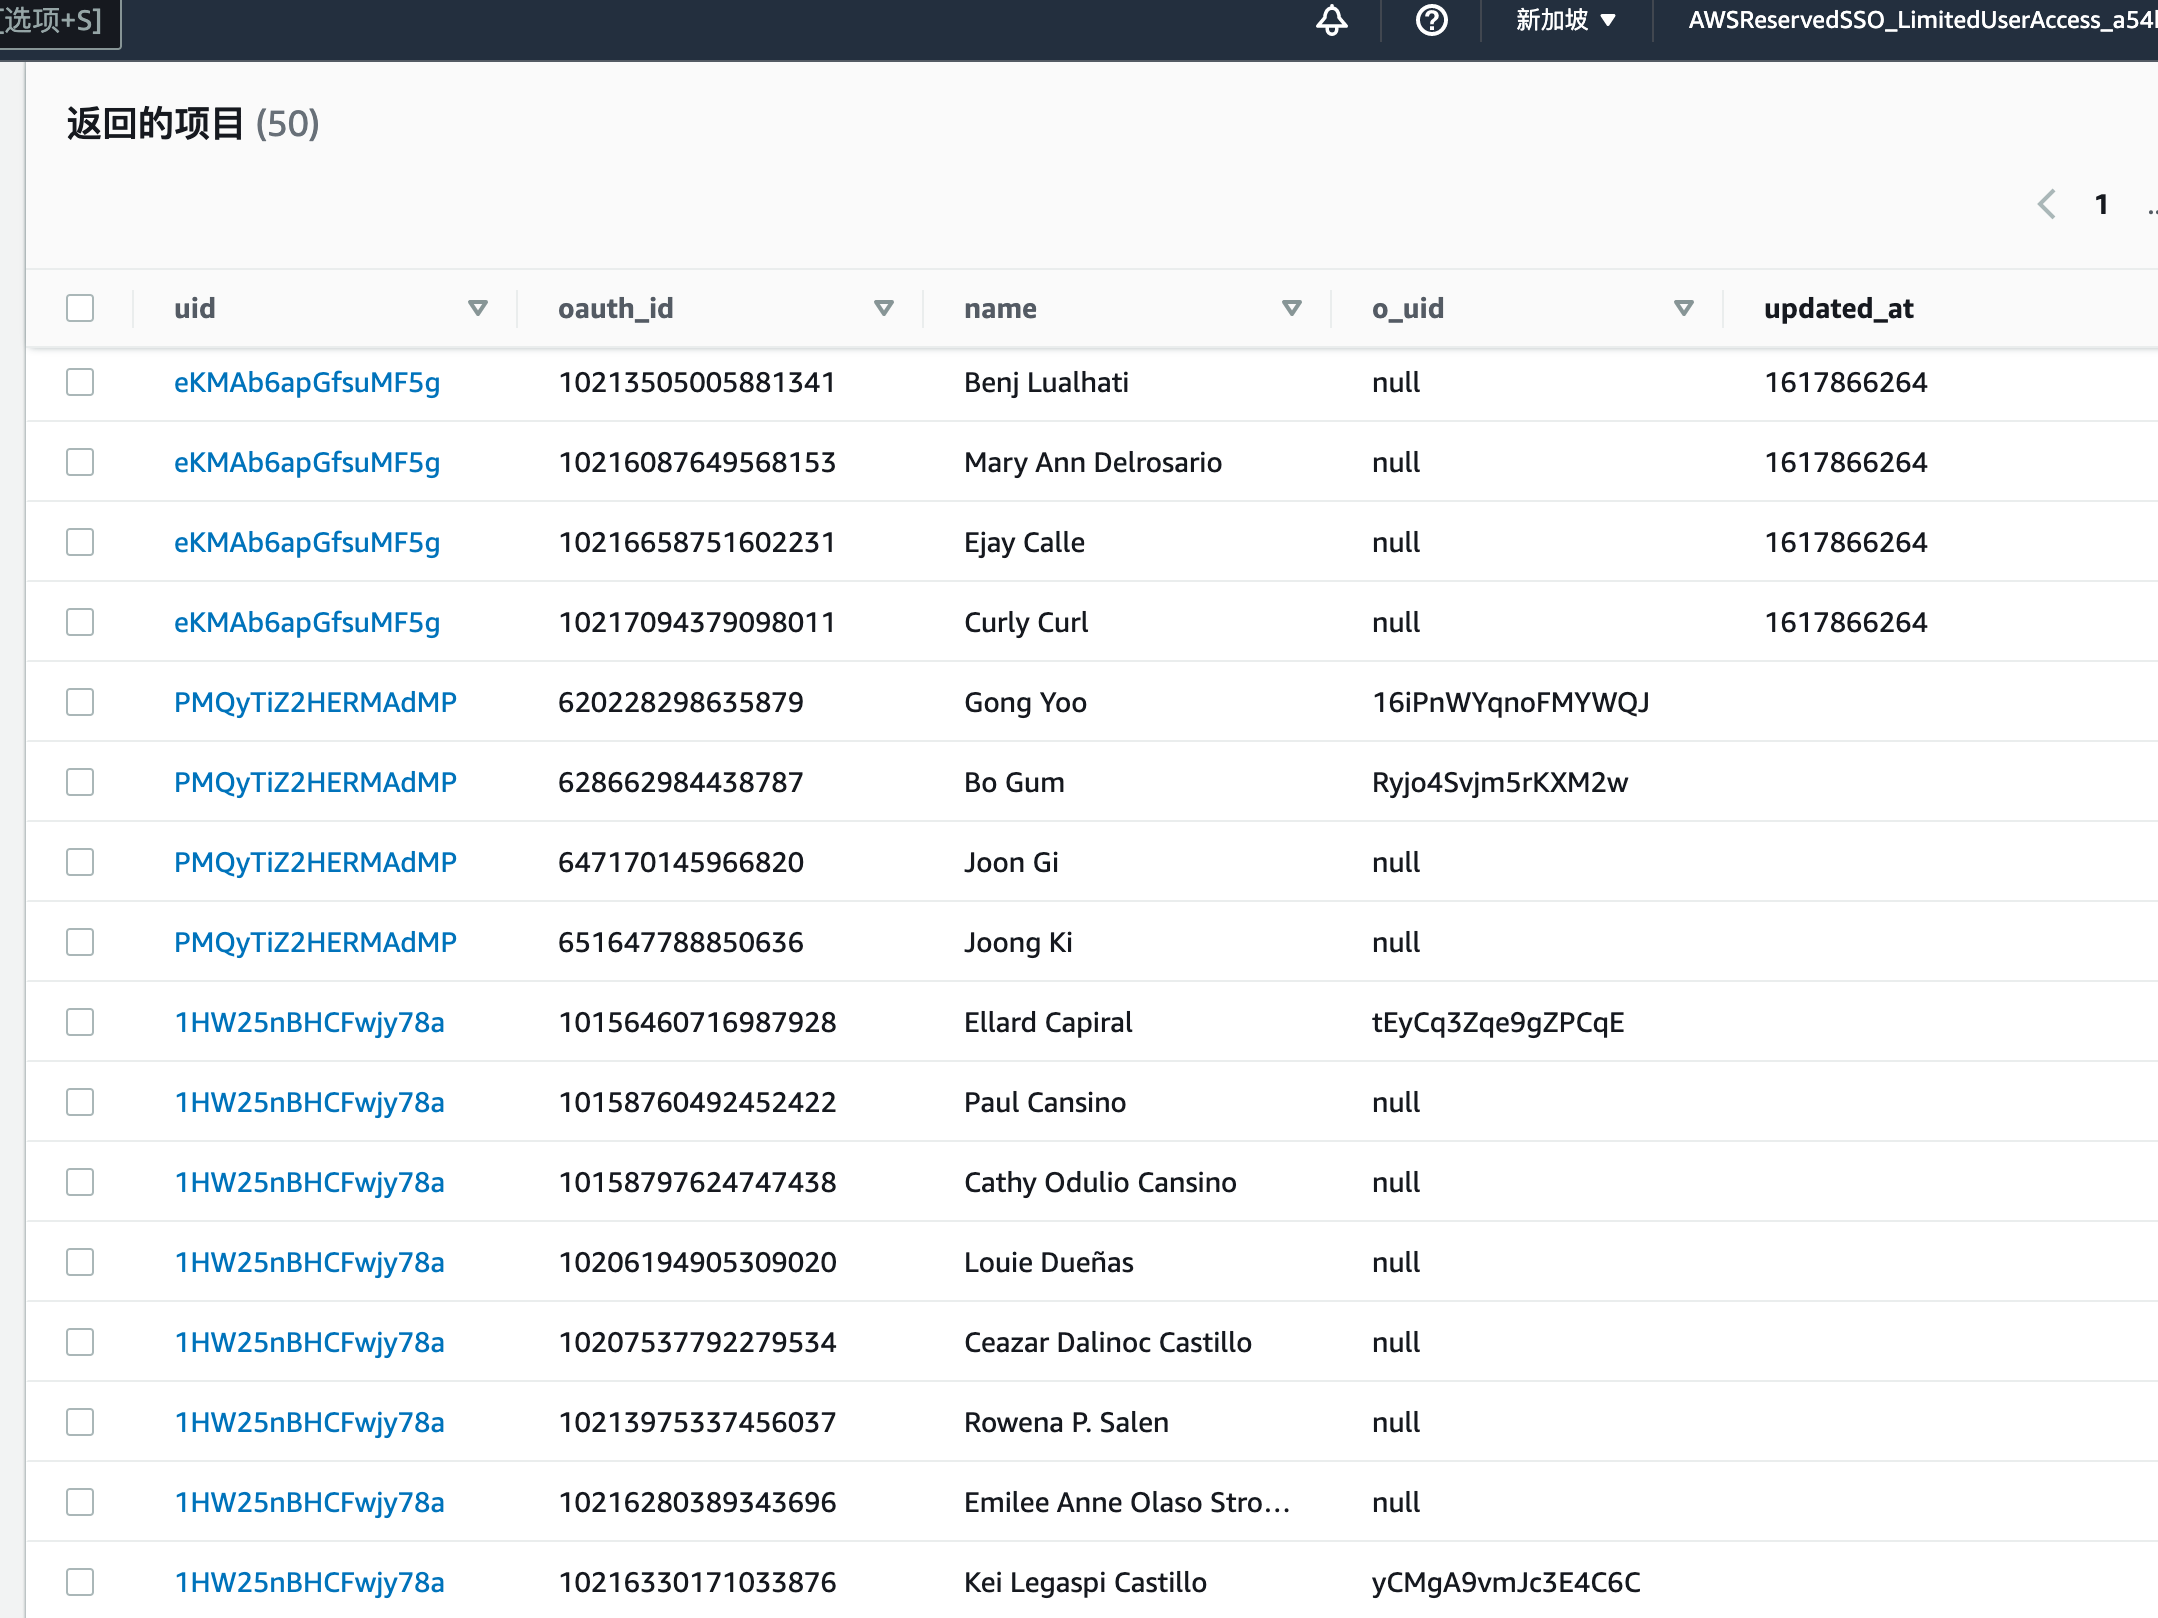The height and width of the screenshot is (1618, 2158).
Task: Open the uid column sort triangle
Action: pyautogui.click(x=477, y=308)
